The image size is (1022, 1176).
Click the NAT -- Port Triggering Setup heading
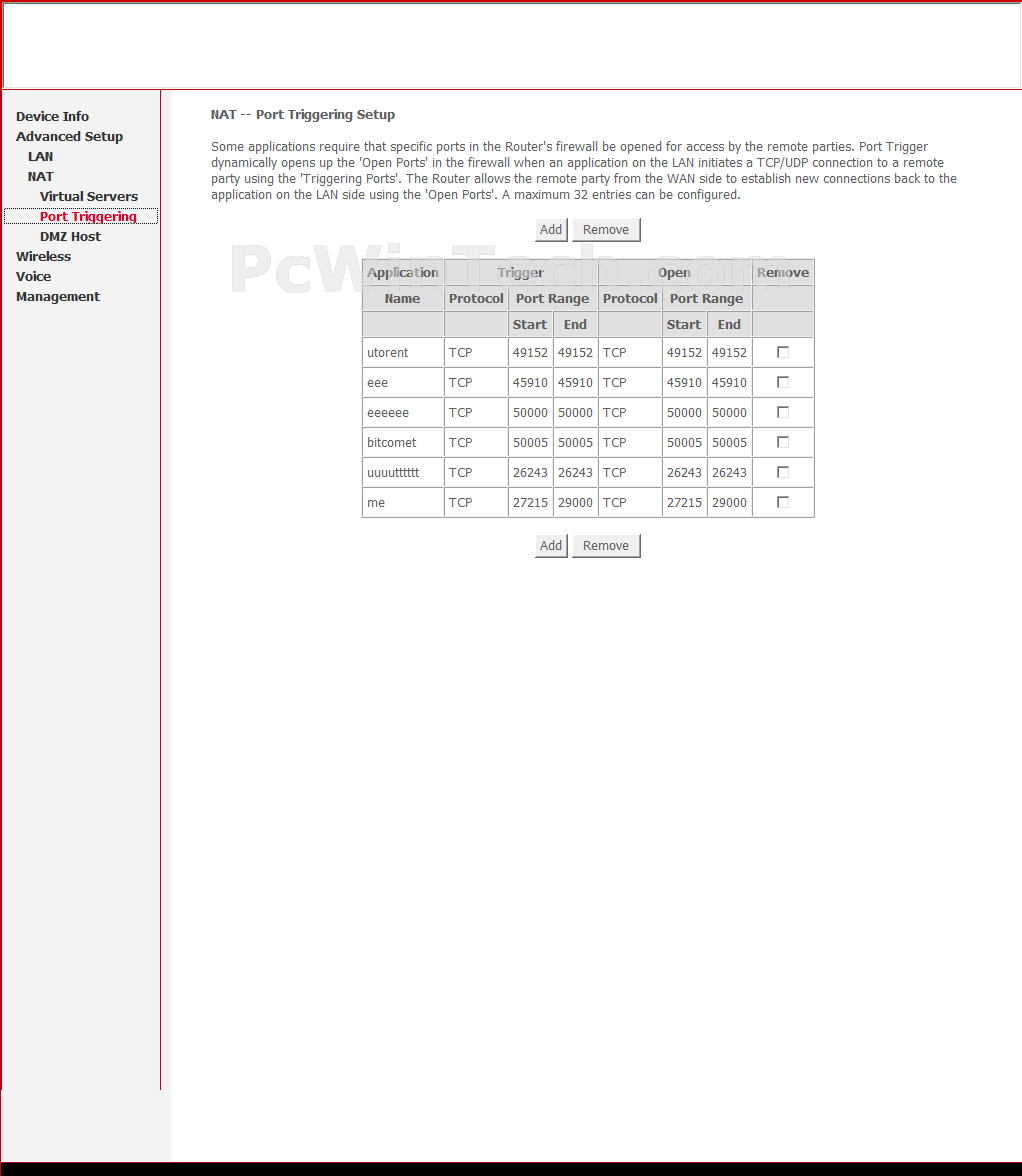pos(303,115)
